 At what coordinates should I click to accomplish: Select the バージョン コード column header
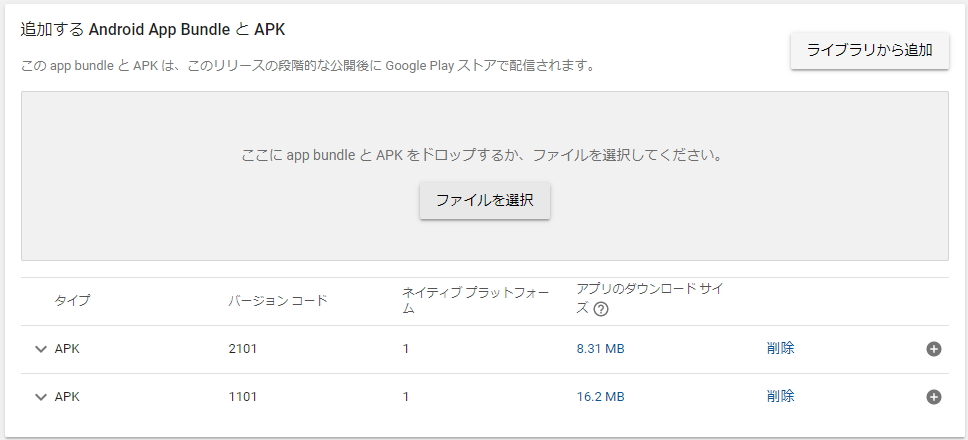click(x=277, y=300)
